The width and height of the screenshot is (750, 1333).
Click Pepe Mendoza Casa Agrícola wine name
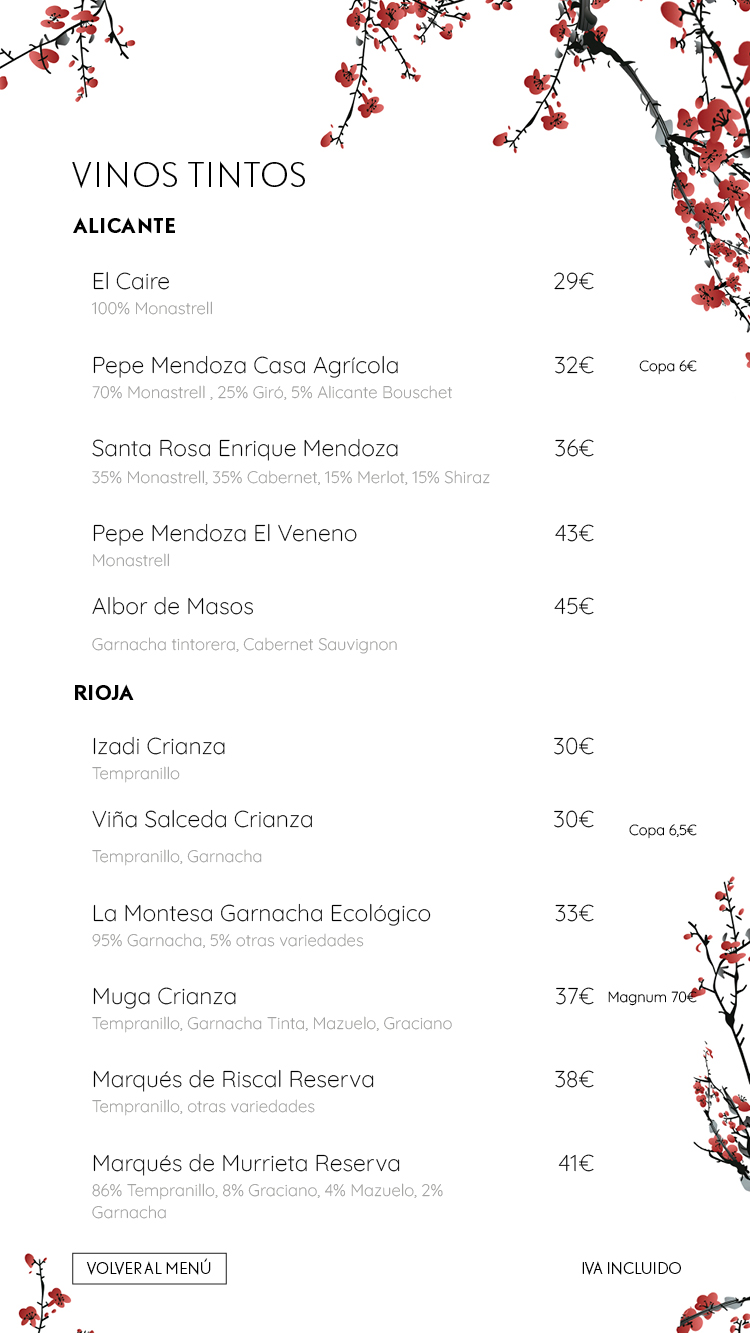(245, 366)
